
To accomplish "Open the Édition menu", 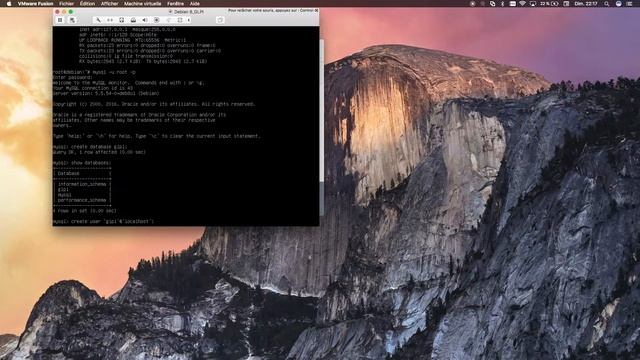I will tap(87, 4).
